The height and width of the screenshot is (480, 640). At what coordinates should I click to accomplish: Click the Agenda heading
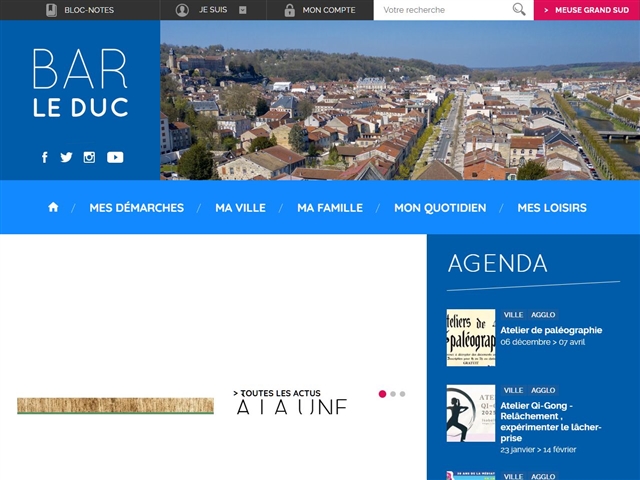[x=497, y=263]
